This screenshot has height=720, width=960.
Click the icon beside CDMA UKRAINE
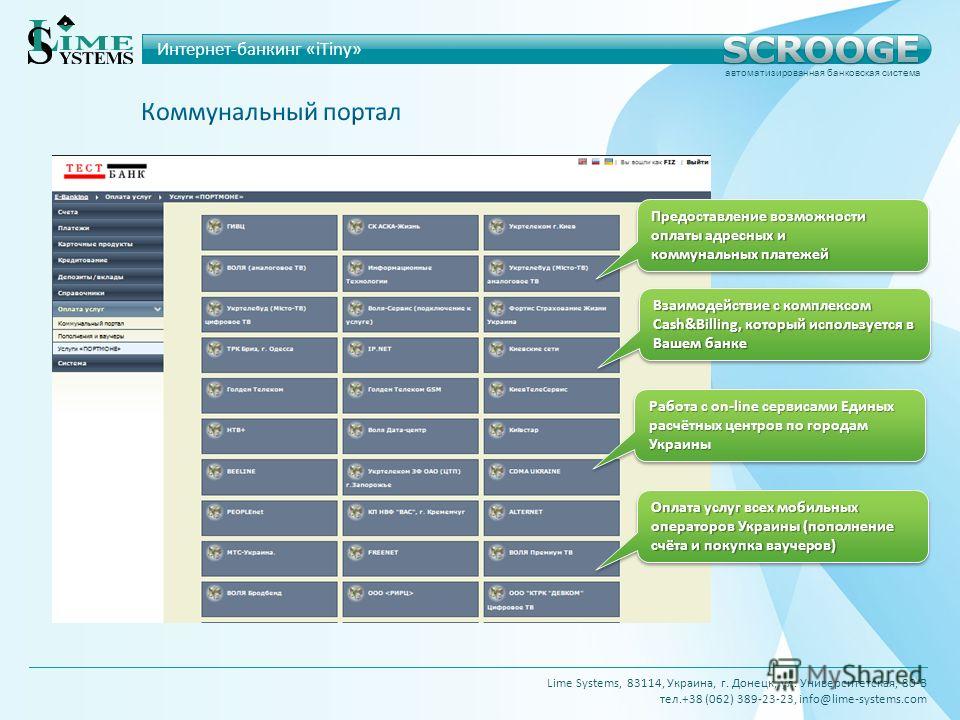click(497, 471)
